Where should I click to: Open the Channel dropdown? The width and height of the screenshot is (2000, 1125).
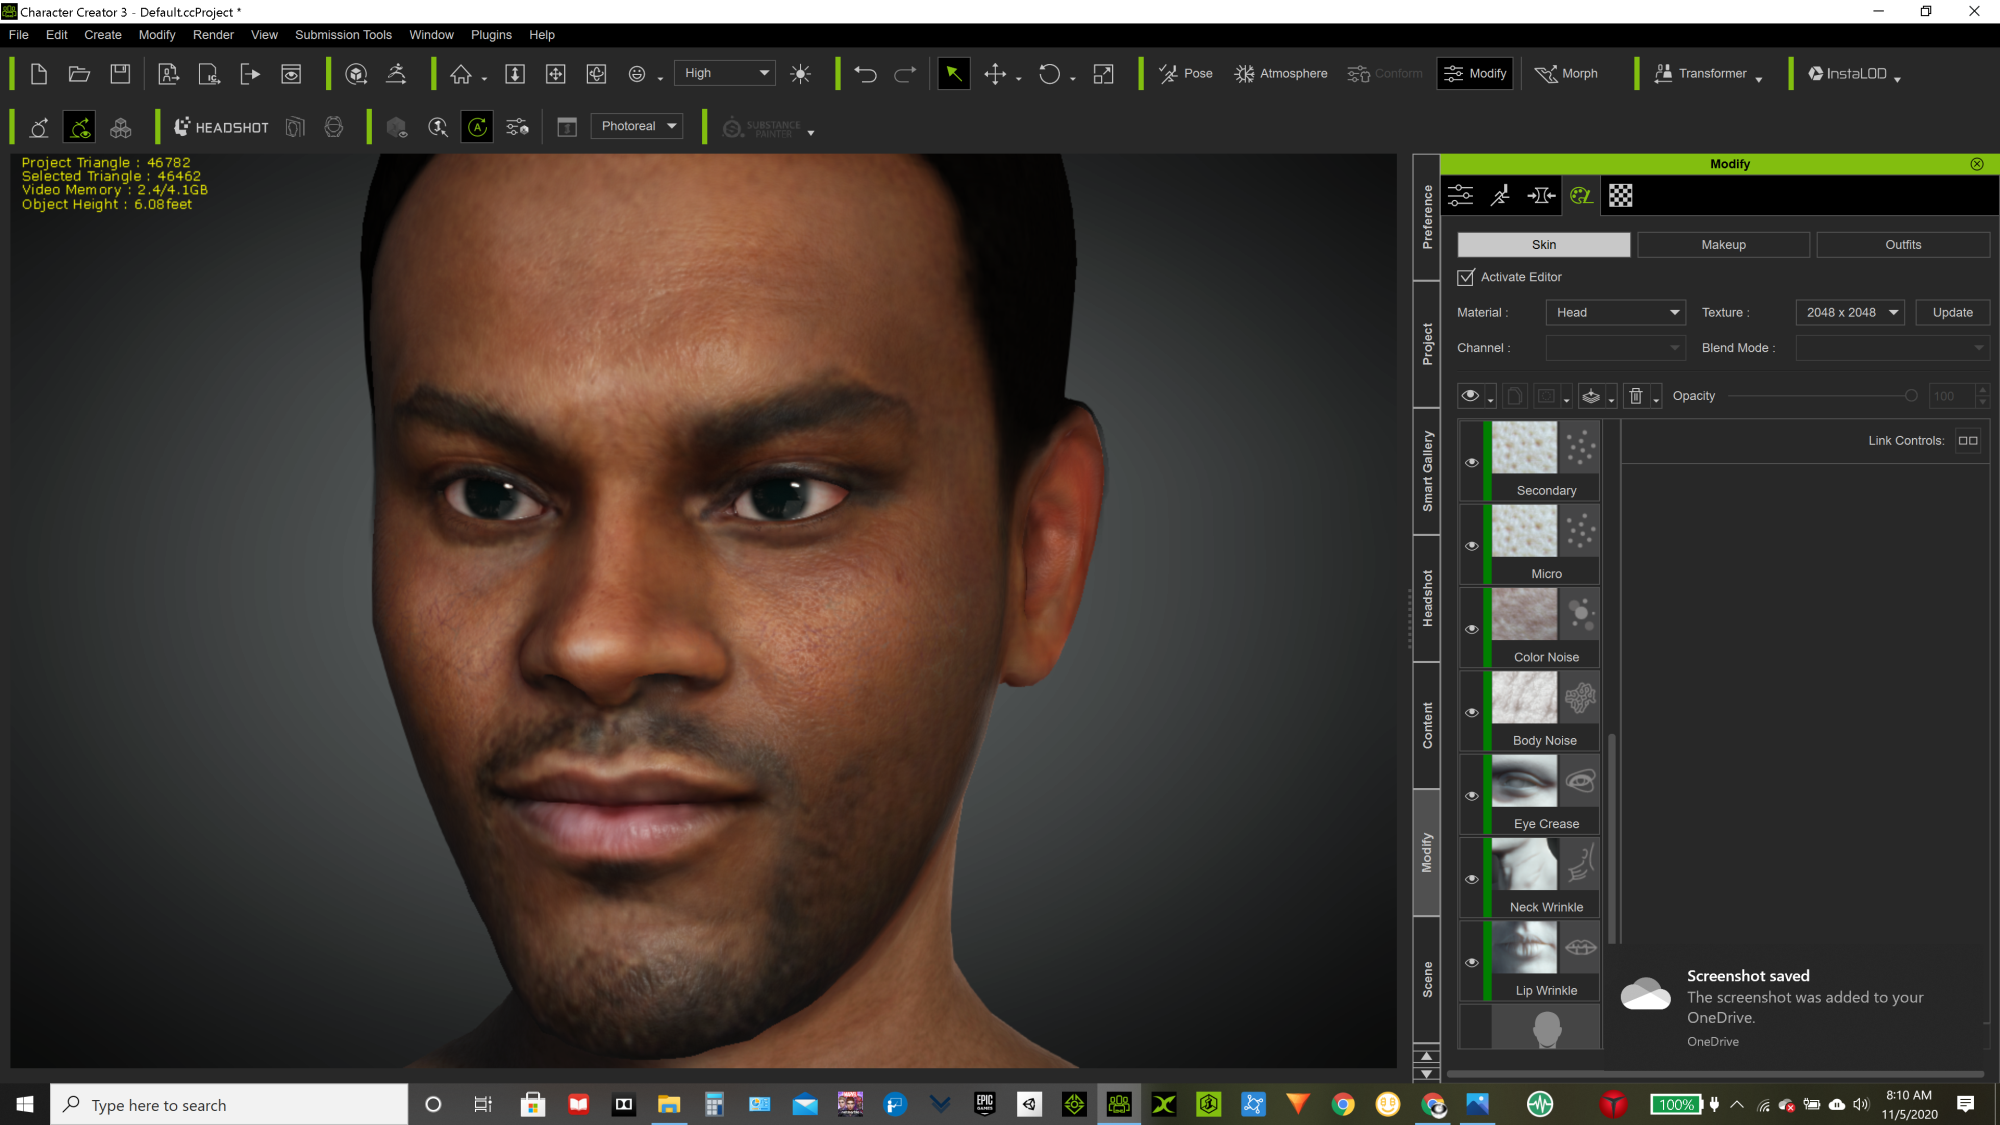1615,348
